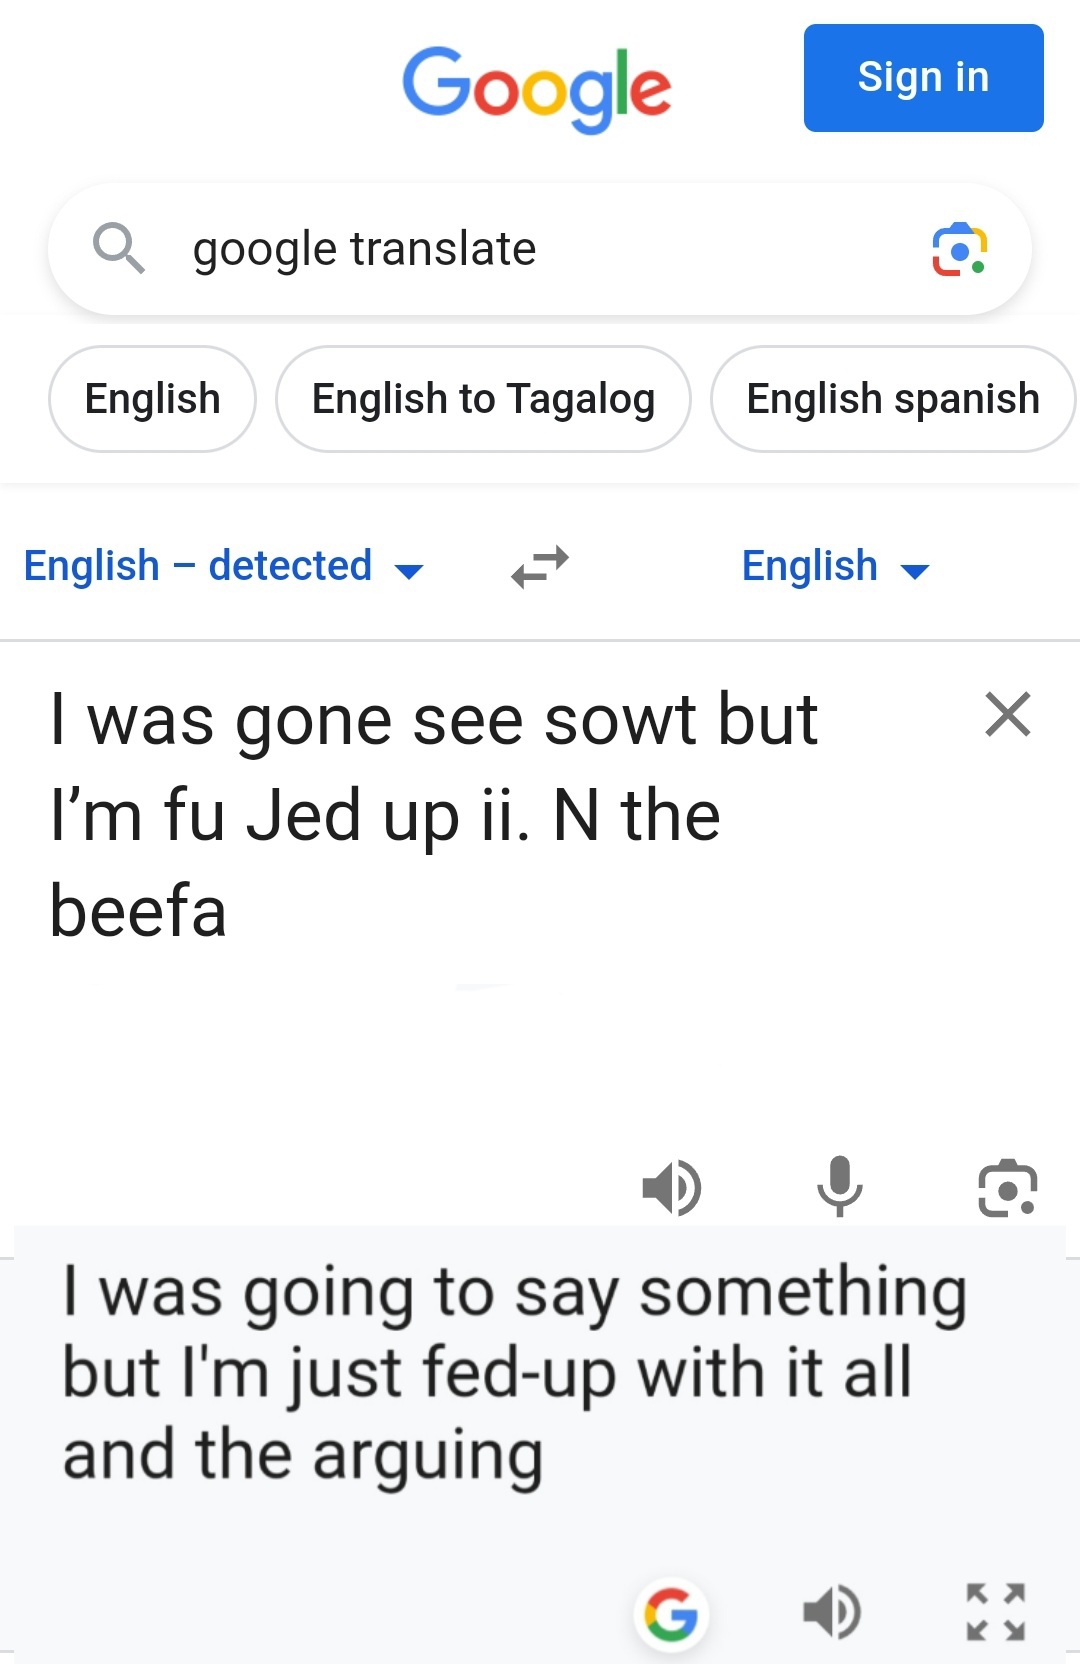The width and height of the screenshot is (1080, 1664).
Task: Click the Google logo
Action: [537, 88]
